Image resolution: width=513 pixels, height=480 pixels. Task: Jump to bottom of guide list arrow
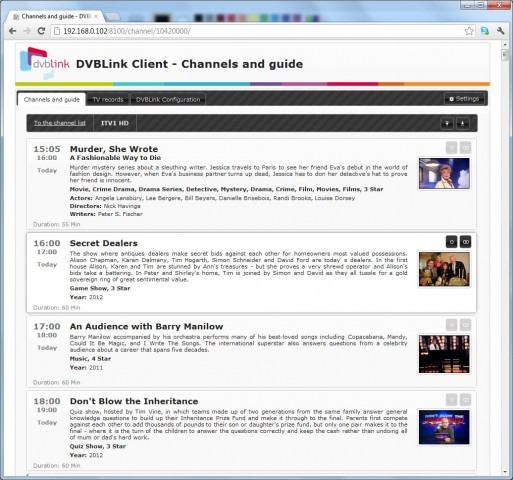(447, 123)
